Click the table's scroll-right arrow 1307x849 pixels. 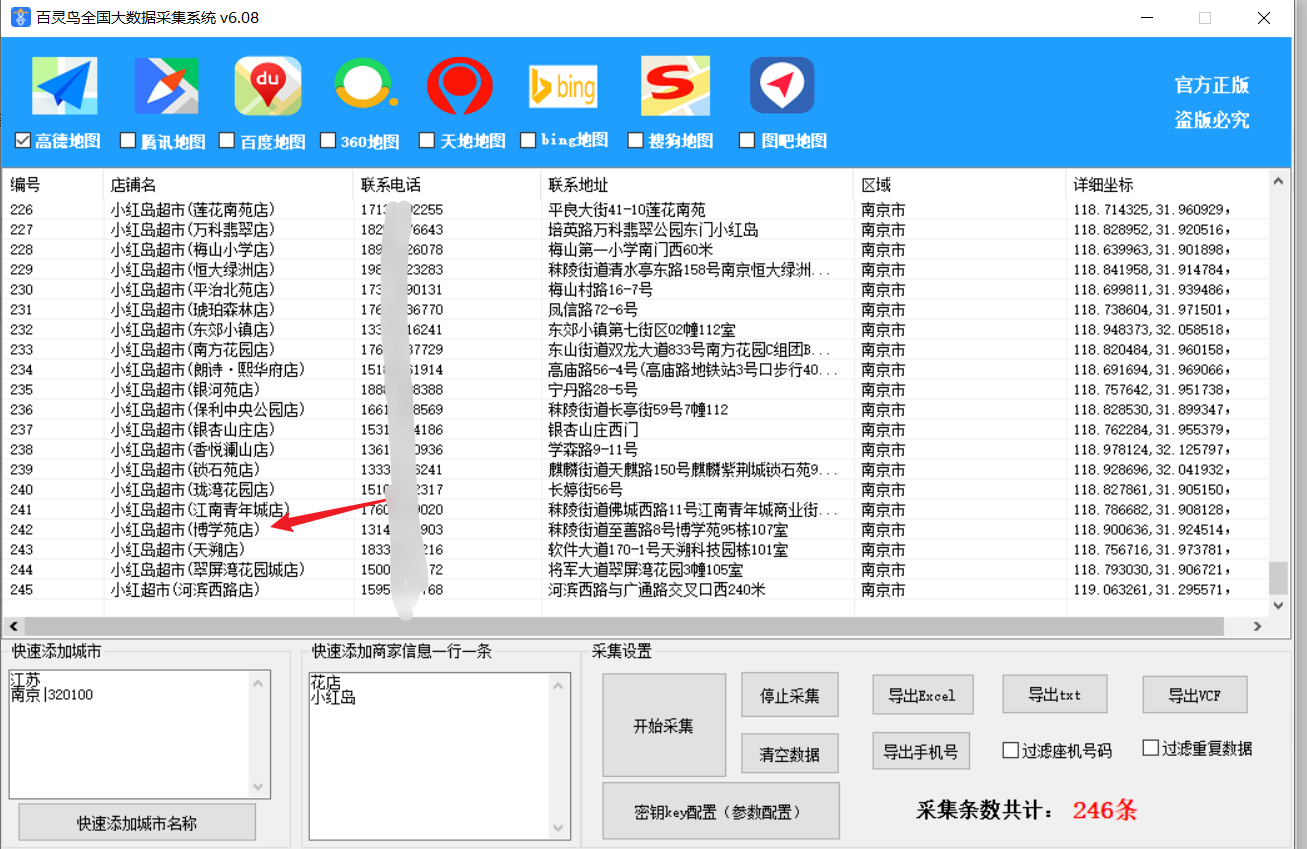1257,626
